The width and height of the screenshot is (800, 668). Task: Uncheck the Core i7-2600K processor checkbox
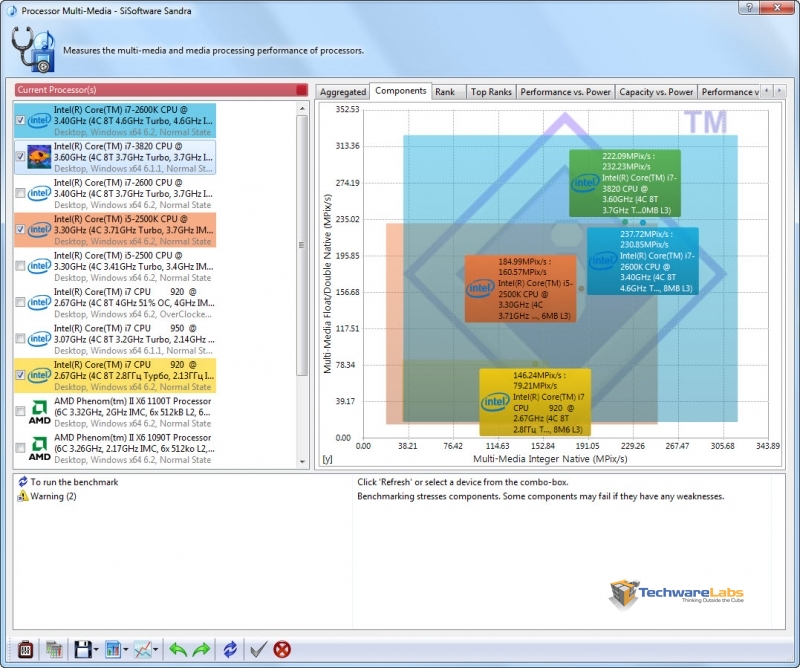(20, 120)
